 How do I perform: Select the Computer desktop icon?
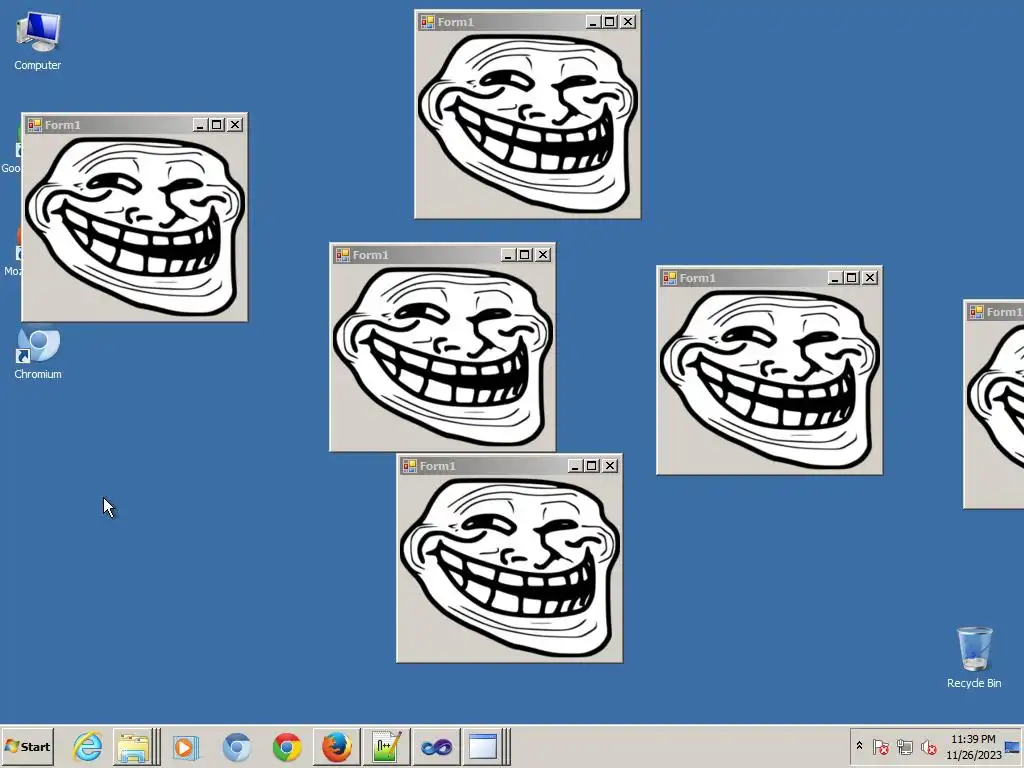37,40
